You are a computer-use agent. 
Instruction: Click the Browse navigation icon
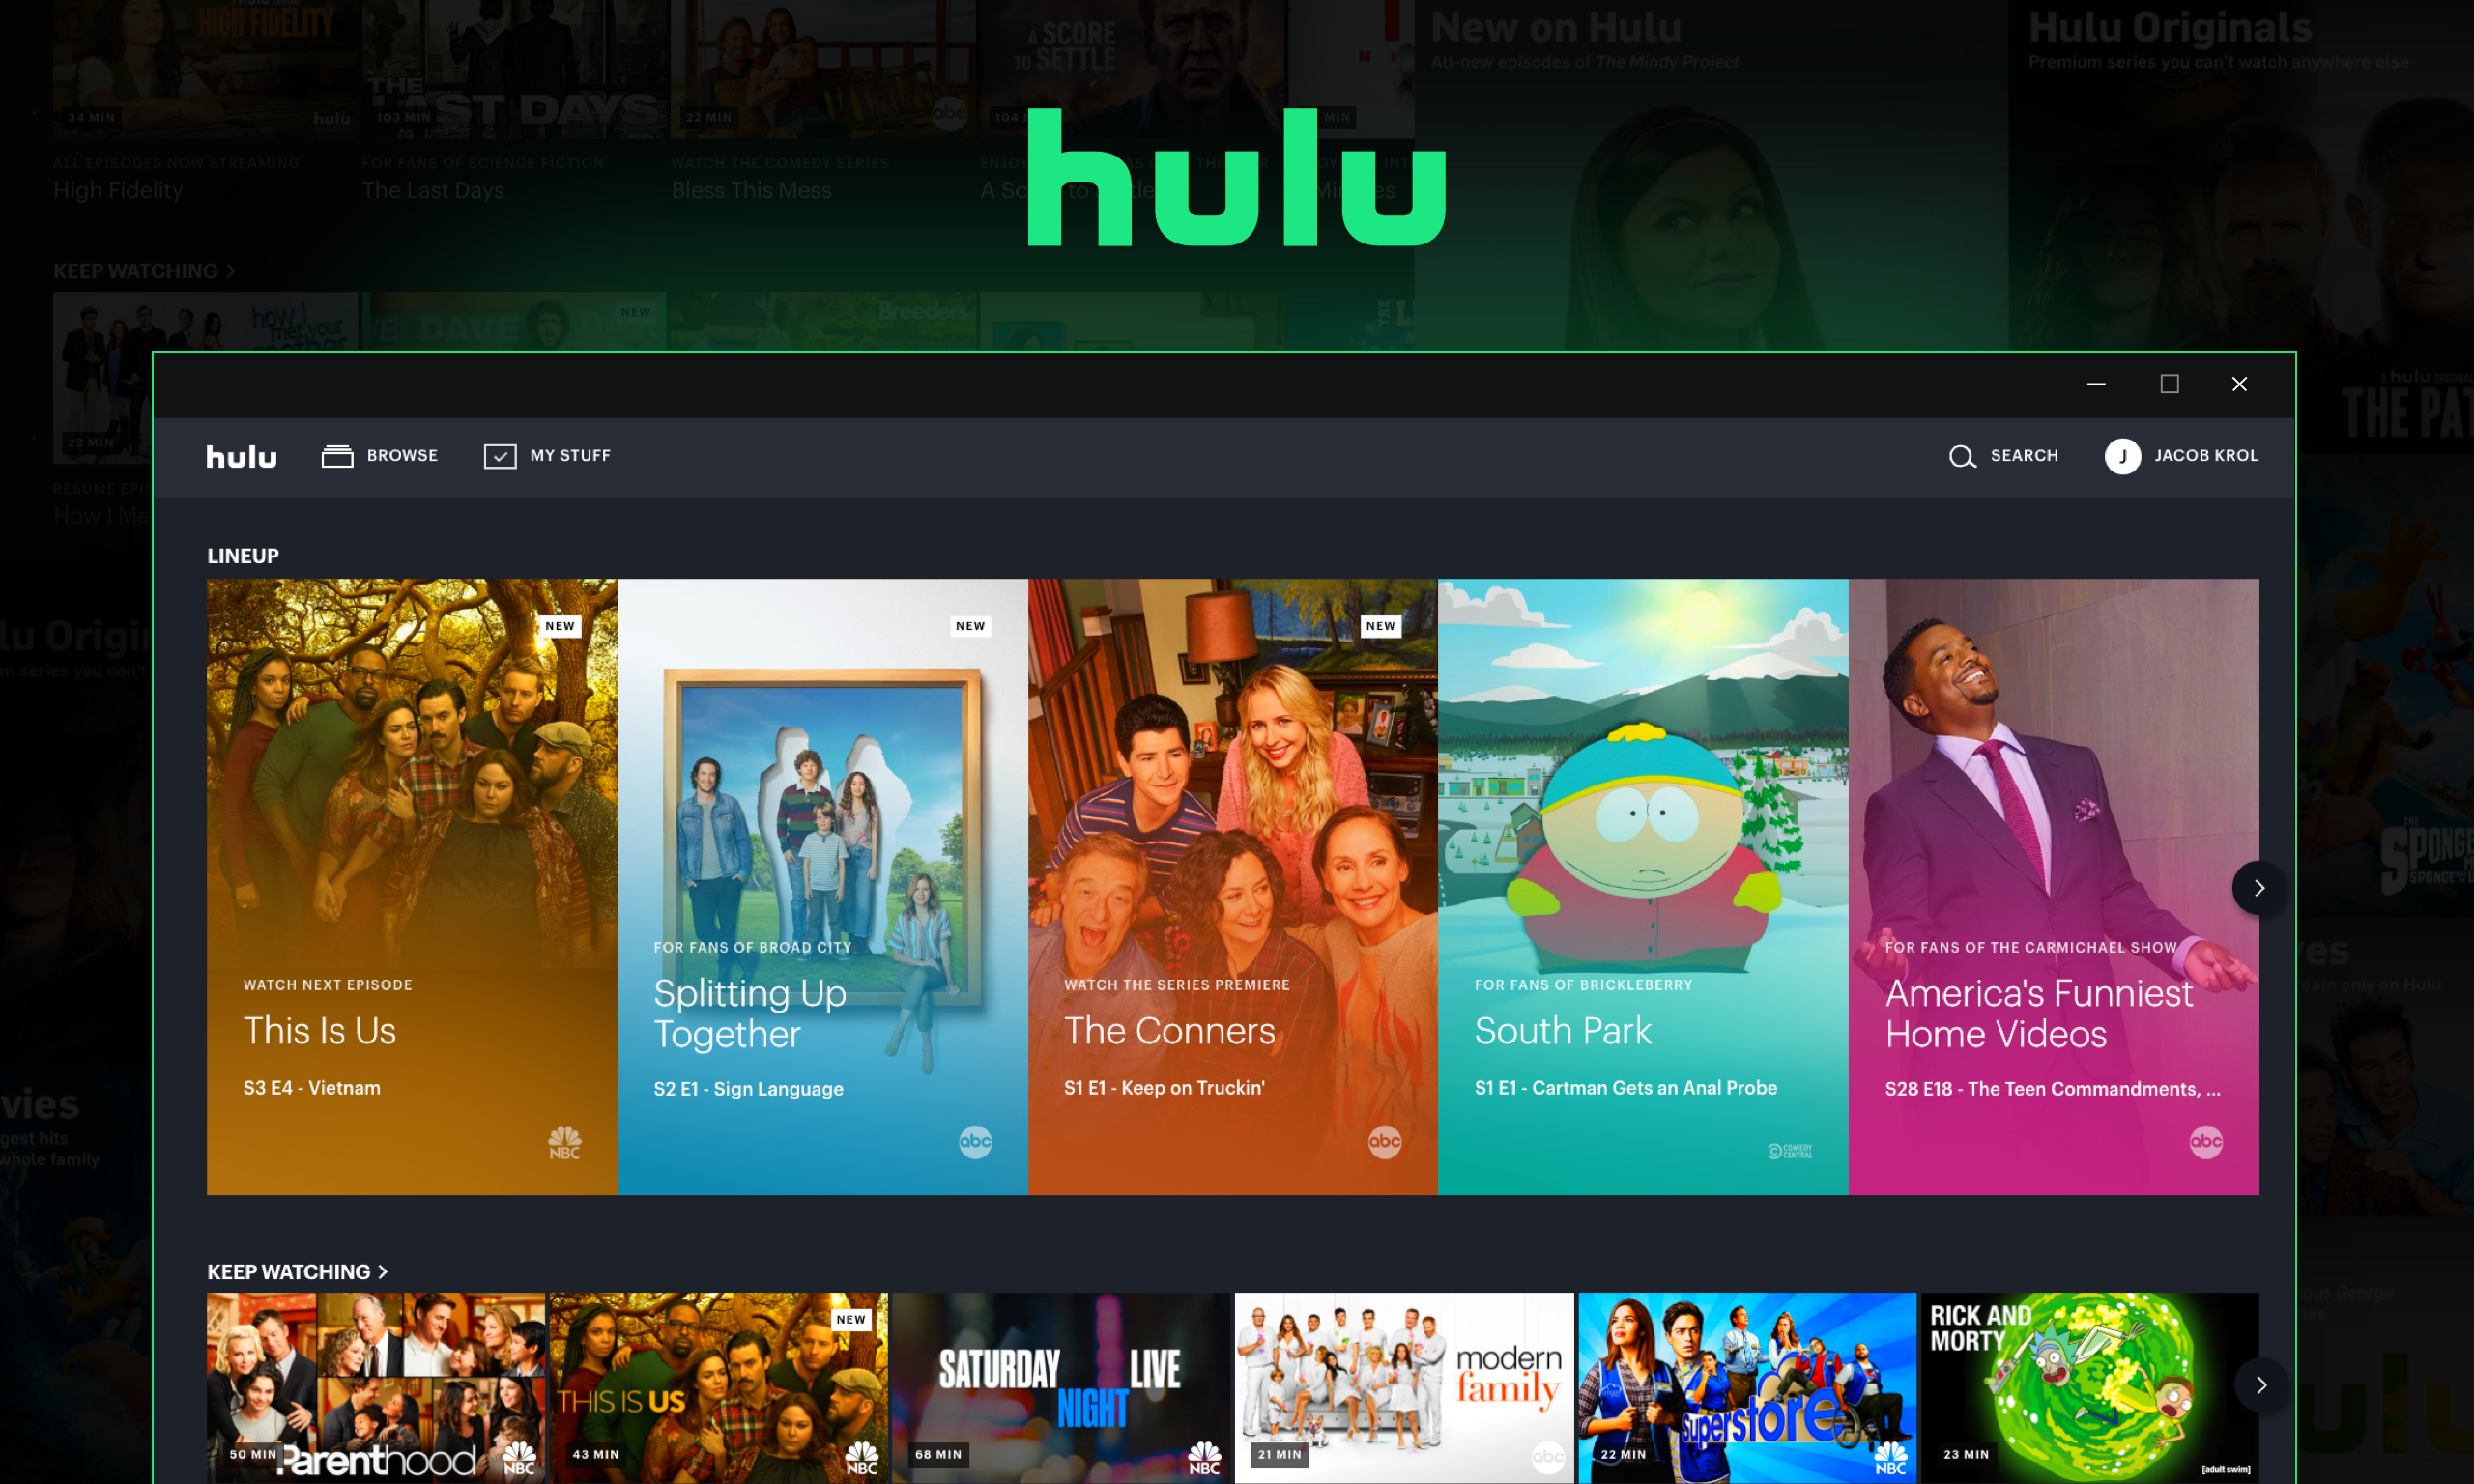(335, 456)
